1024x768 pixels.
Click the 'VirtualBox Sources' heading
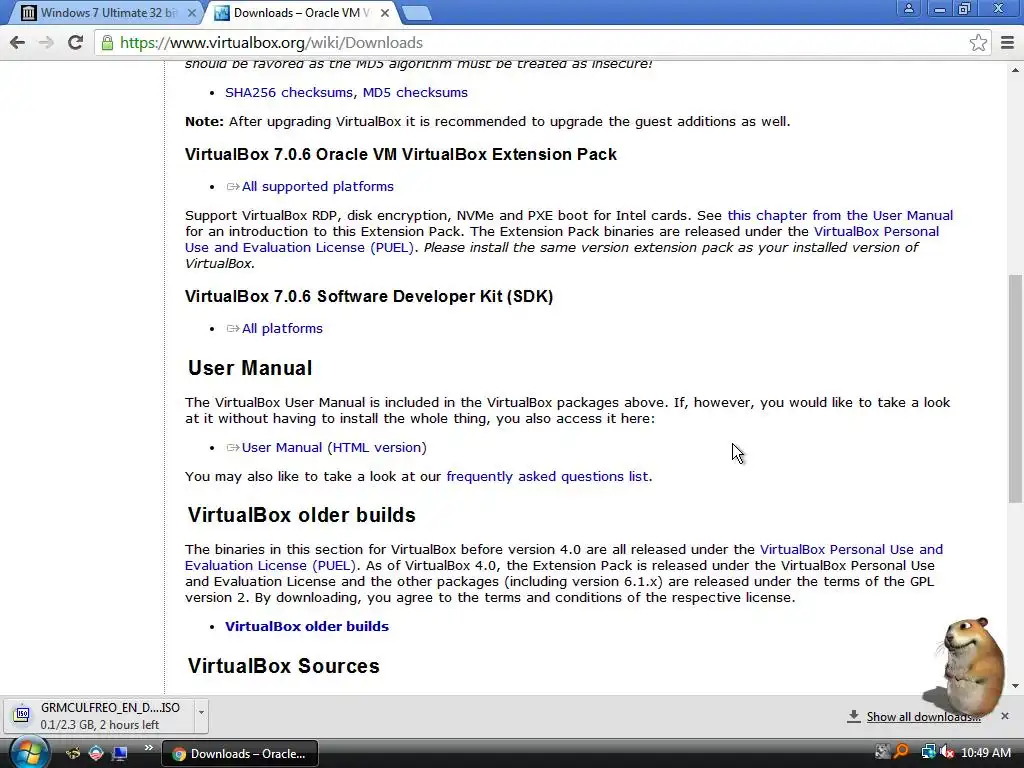click(x=283, y=666)
